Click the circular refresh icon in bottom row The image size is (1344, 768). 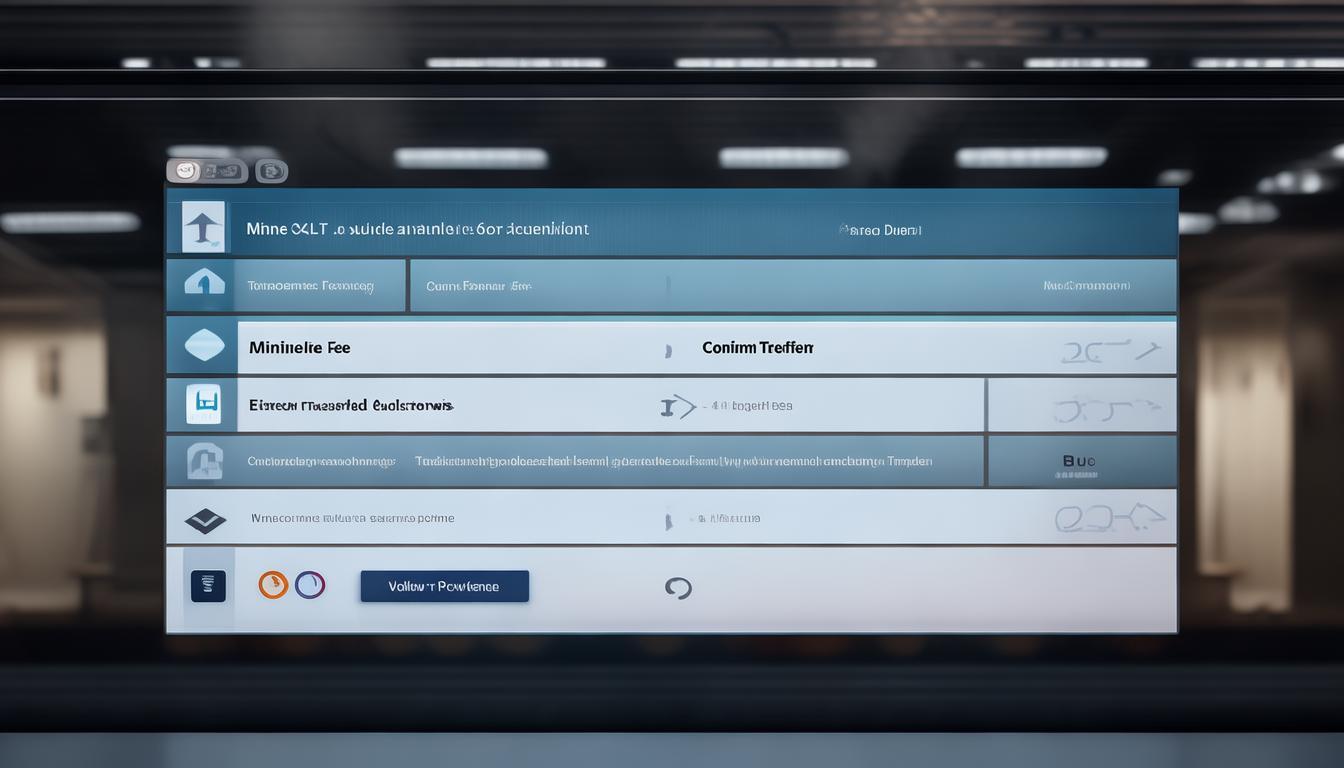[678, 588]
